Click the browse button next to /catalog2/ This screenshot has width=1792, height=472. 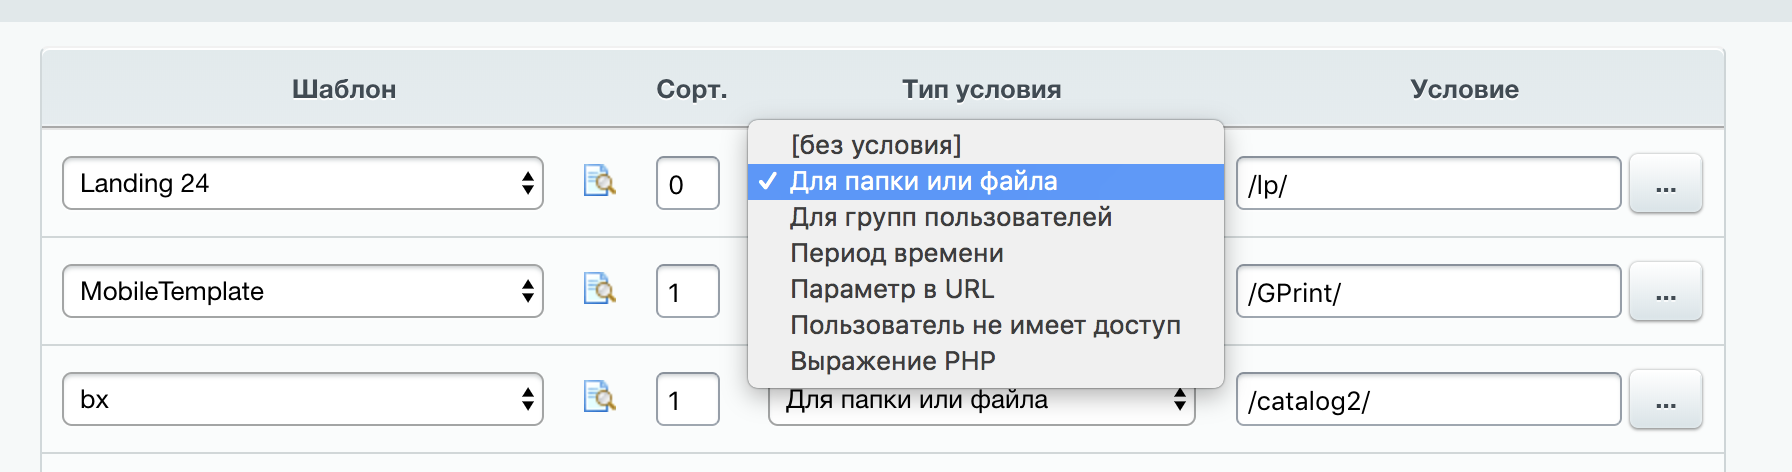click(1666, 399)
